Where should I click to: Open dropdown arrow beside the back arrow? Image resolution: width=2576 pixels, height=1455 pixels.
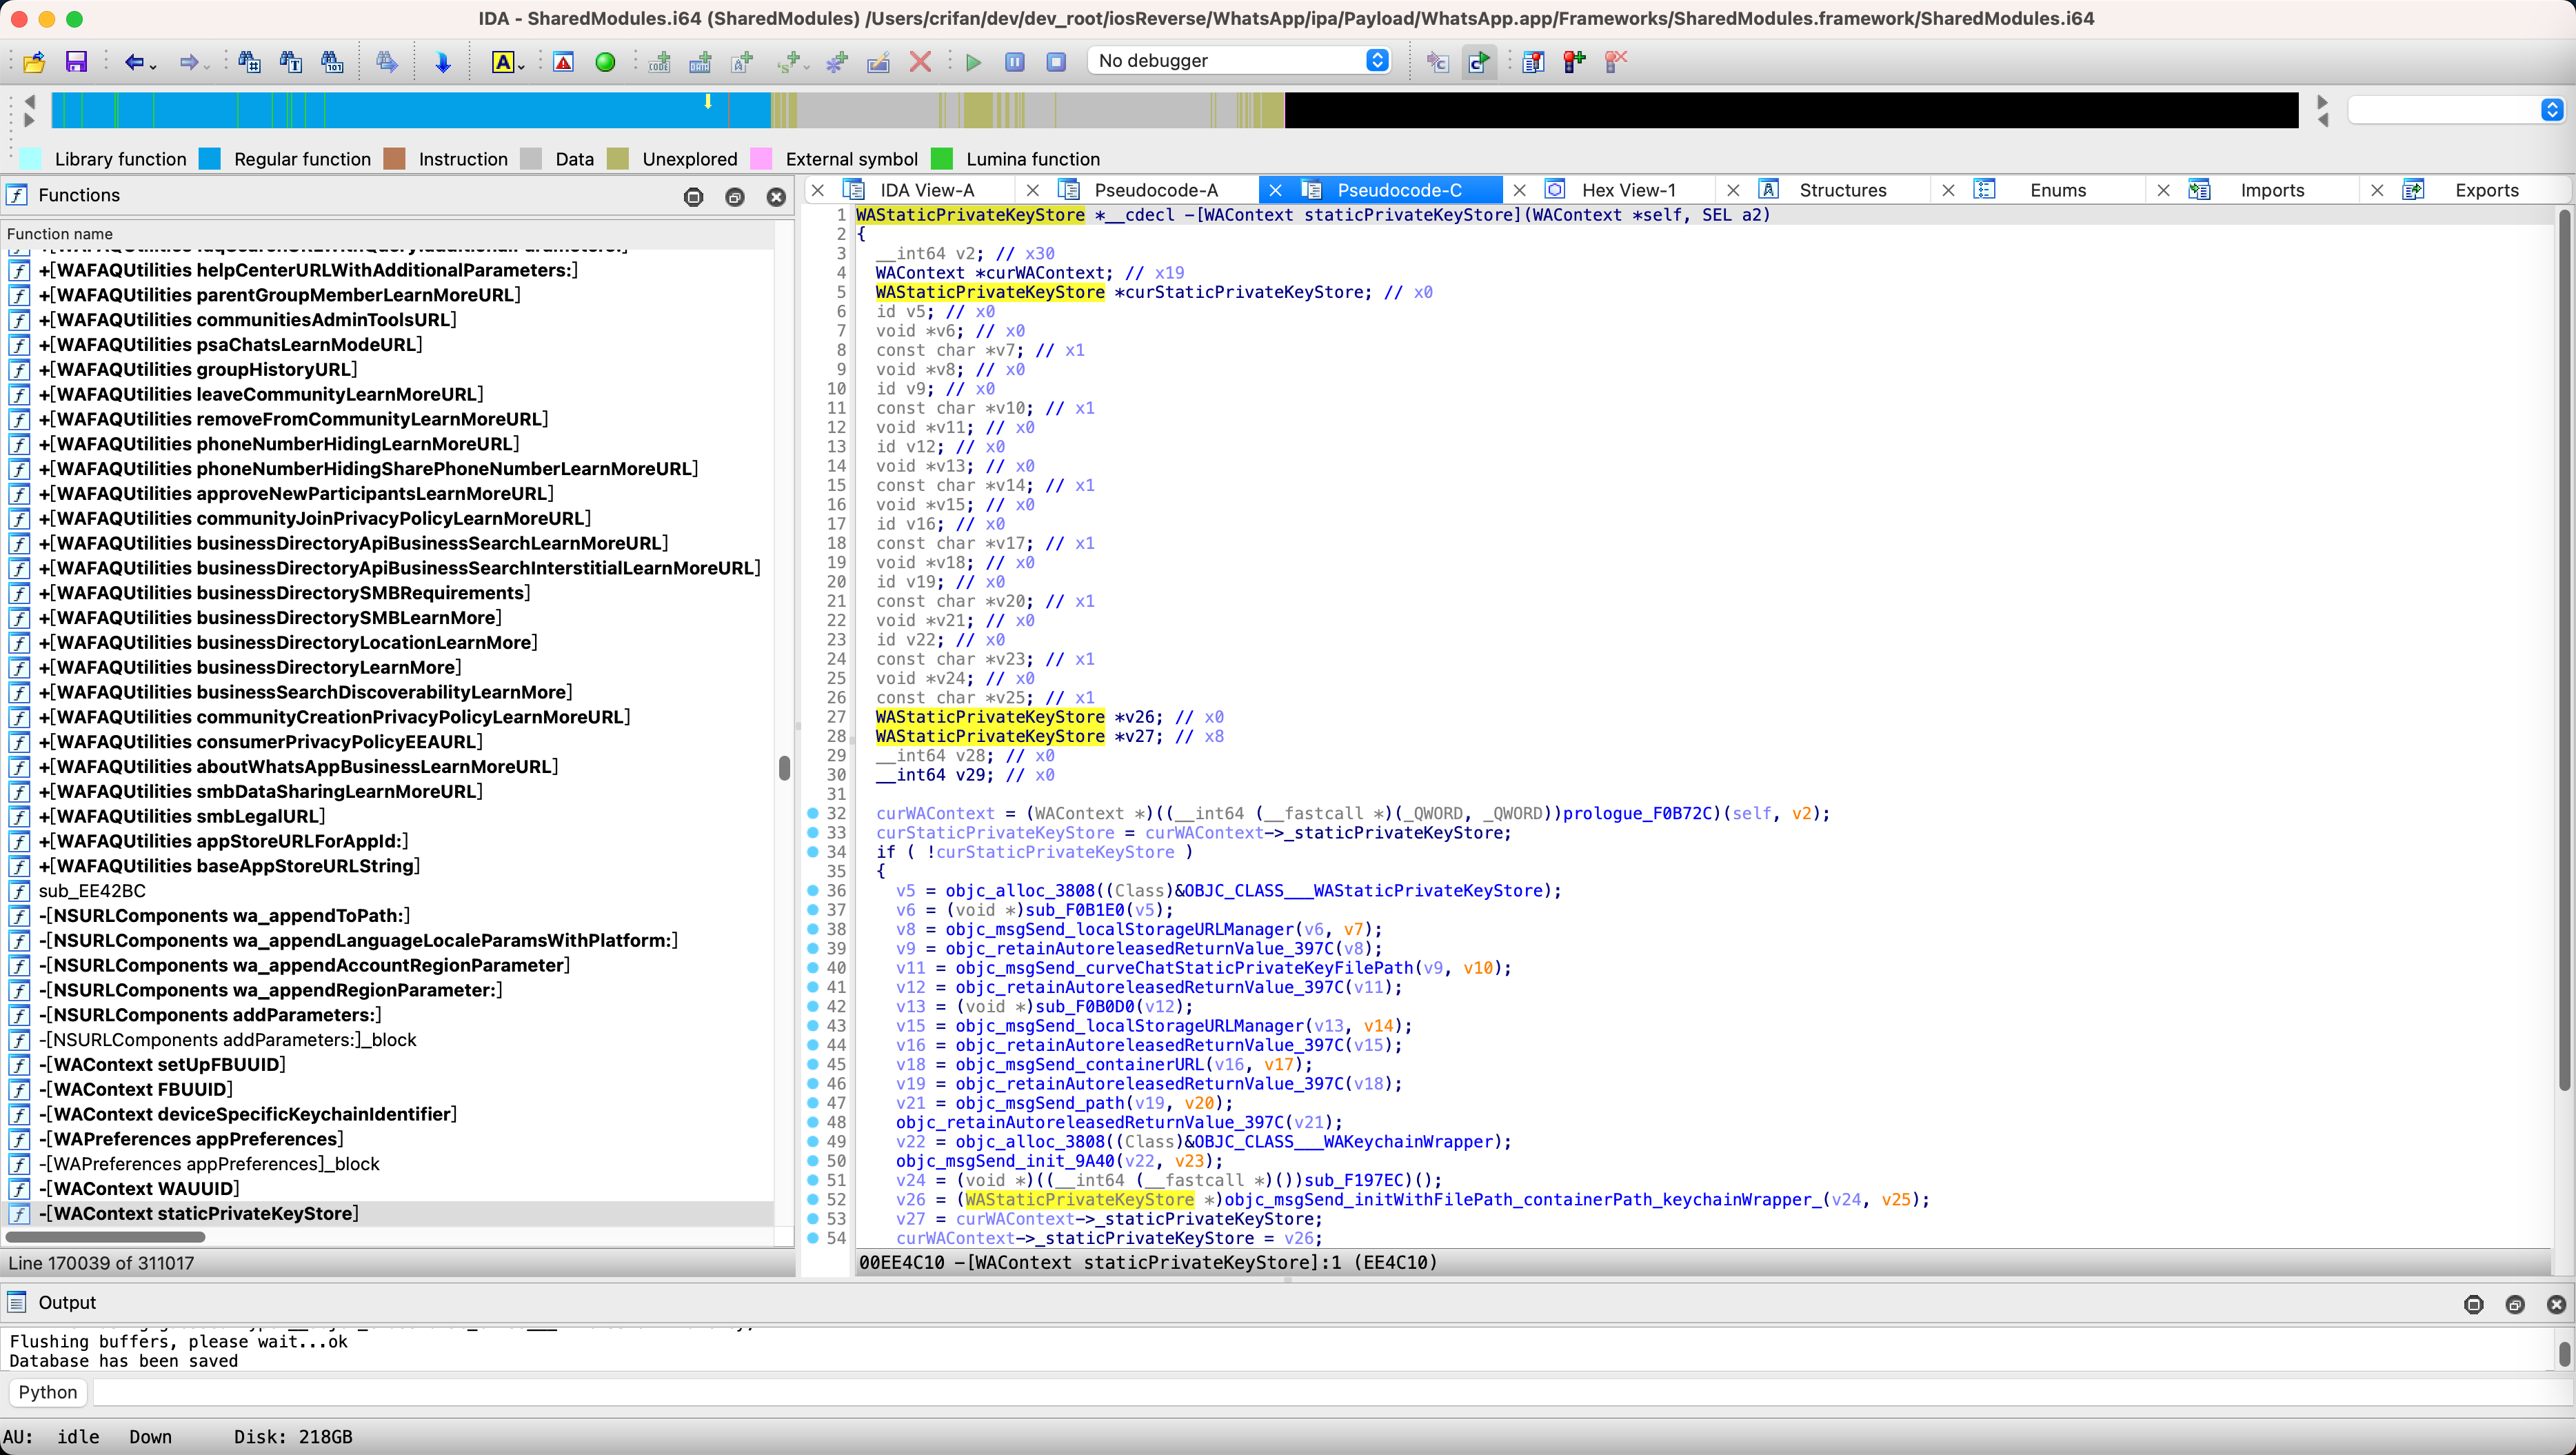pyautogui.click(x=153, y=67)
